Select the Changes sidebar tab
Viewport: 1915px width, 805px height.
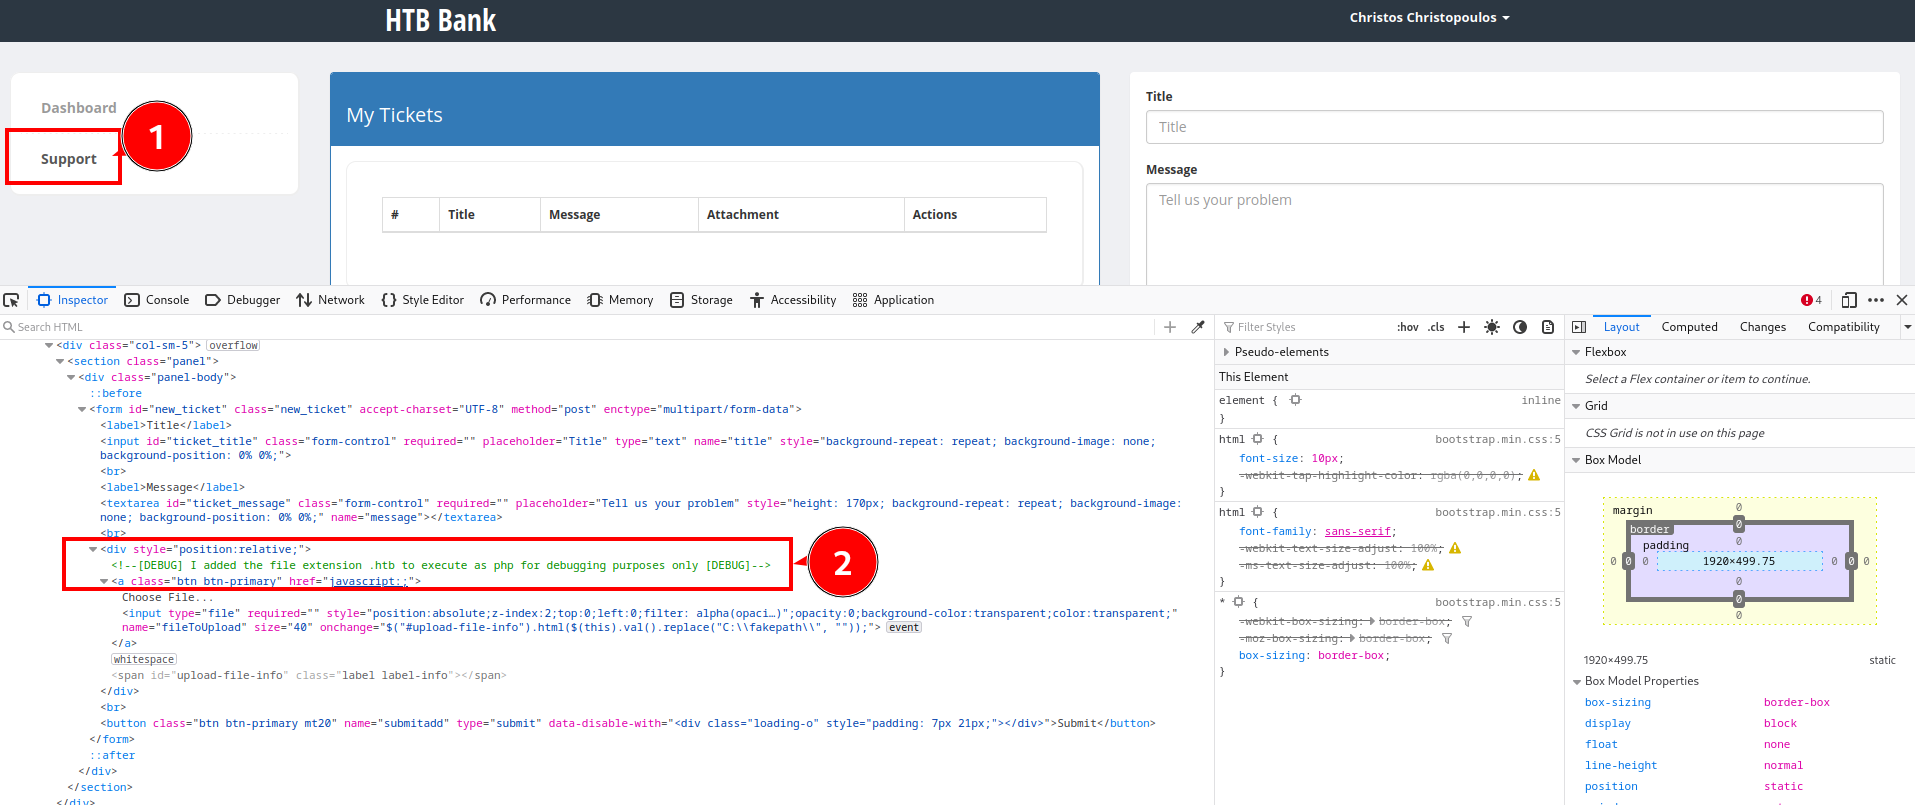tap(1762, 327)
